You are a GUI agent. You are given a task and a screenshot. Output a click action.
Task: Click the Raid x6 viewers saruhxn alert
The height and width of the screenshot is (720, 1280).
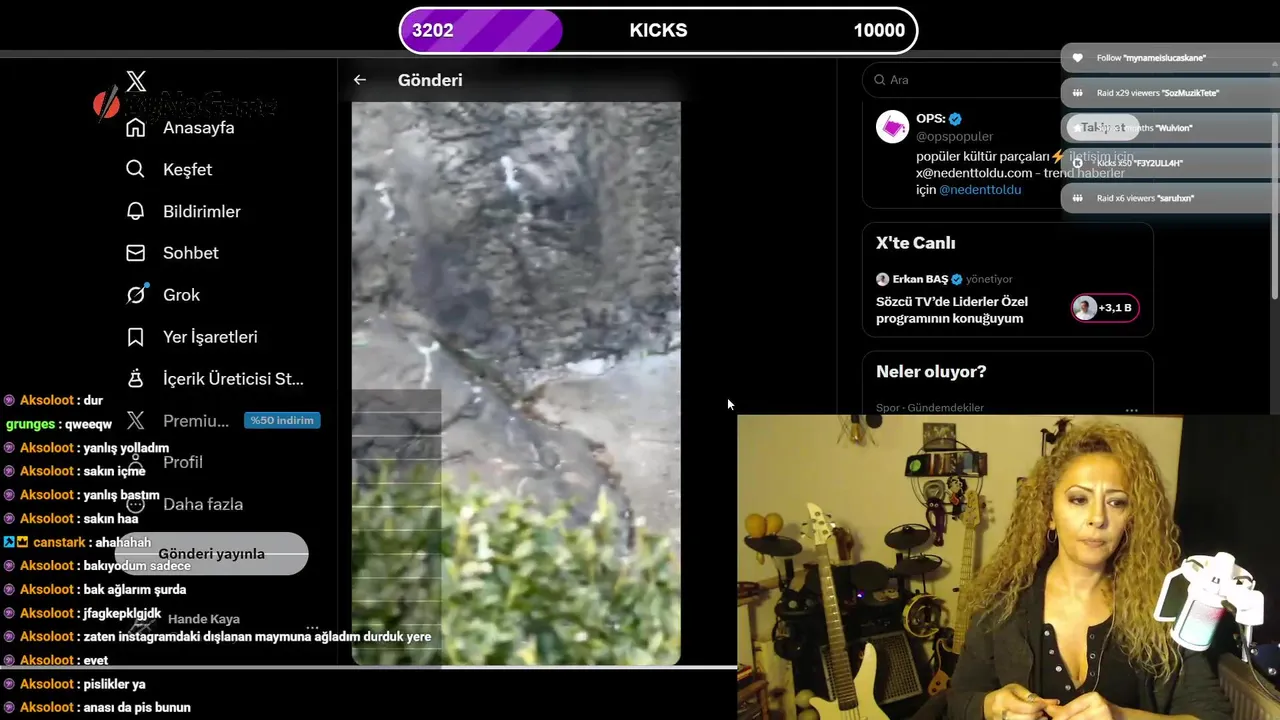1170,198
